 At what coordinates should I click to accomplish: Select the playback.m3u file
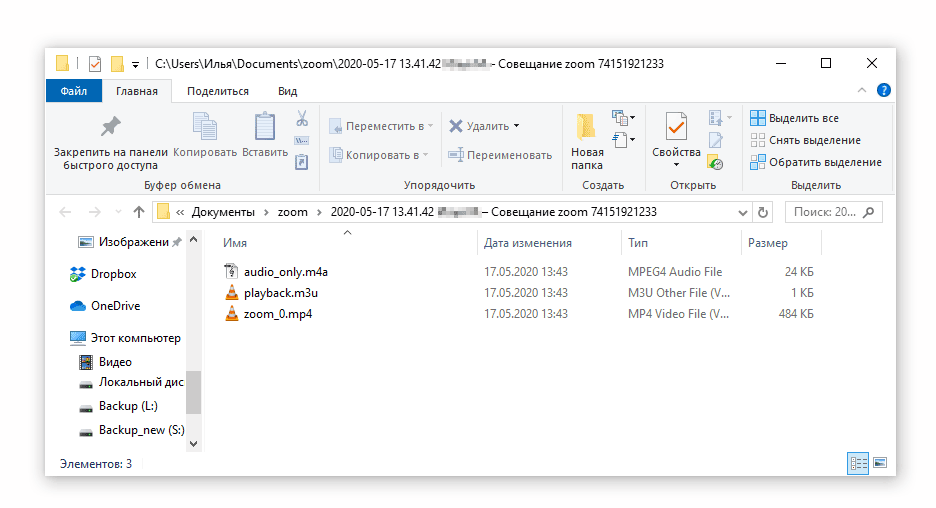pyautogui.click(x=281, y=293)
